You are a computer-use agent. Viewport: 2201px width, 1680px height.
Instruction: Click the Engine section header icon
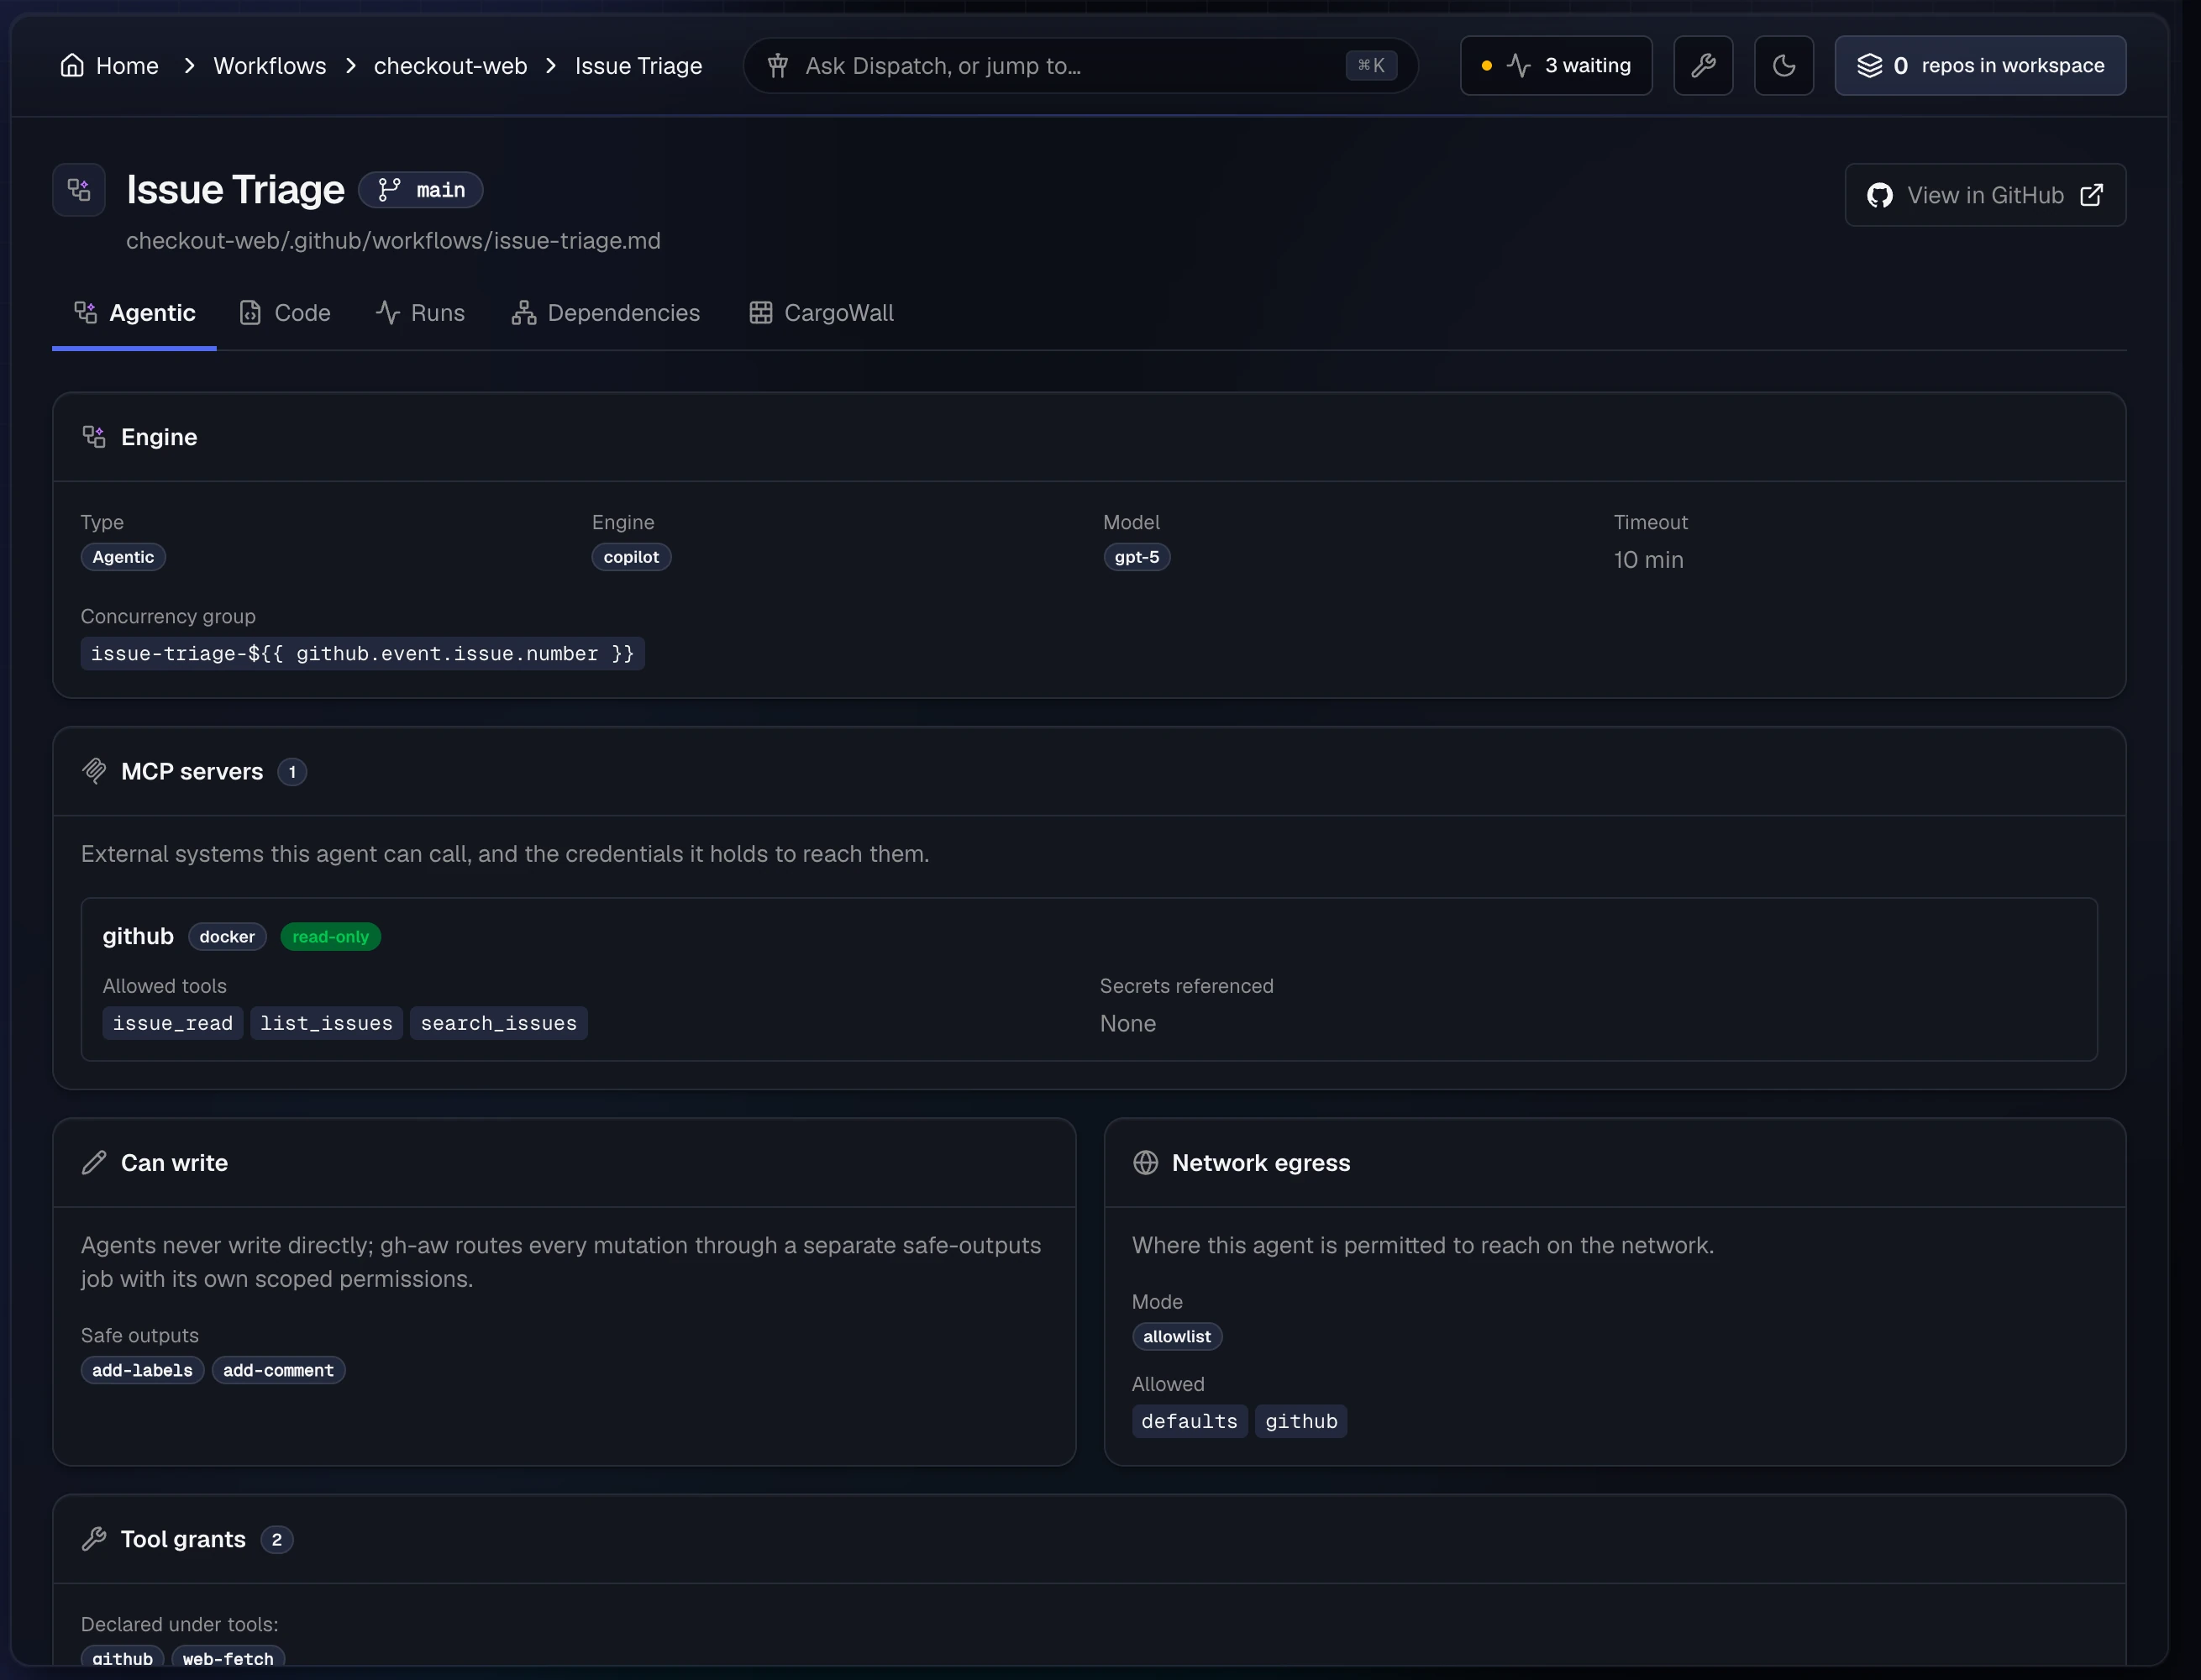[94, 437]
